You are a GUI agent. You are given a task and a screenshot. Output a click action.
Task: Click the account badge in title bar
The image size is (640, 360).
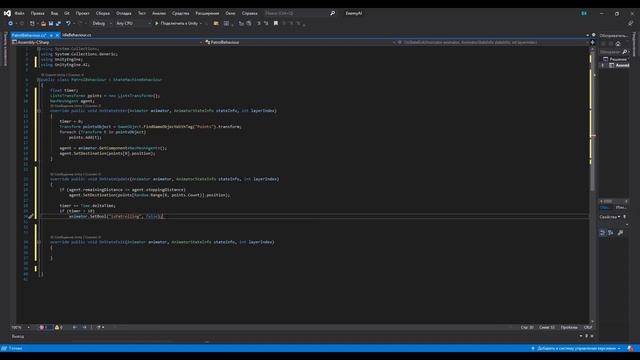[584, 13]
